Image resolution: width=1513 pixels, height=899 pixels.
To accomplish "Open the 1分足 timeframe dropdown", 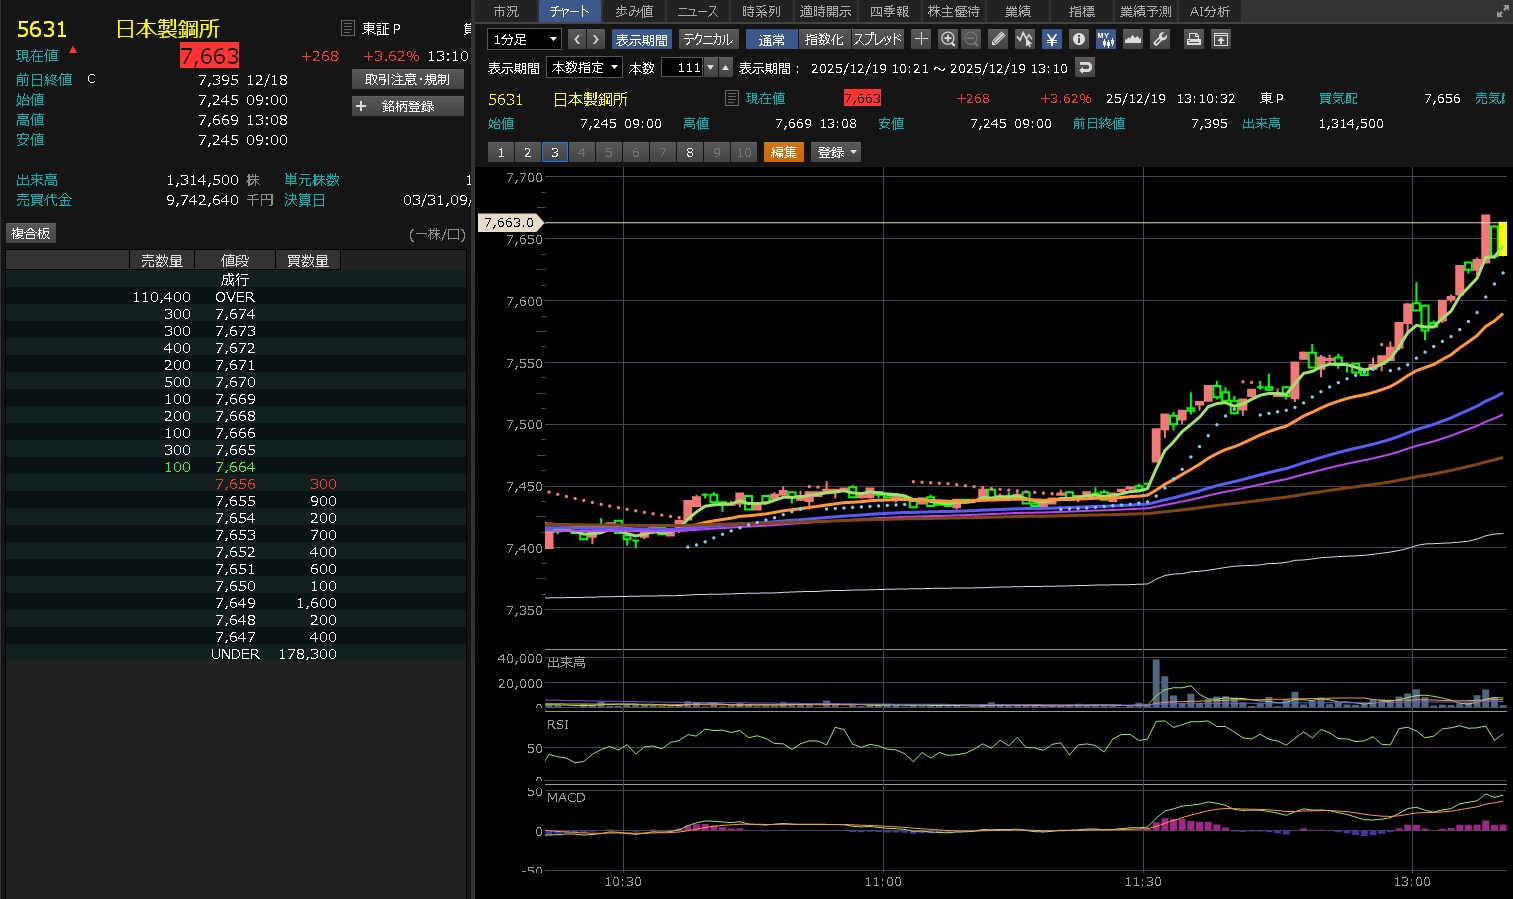I will (524, 39).
